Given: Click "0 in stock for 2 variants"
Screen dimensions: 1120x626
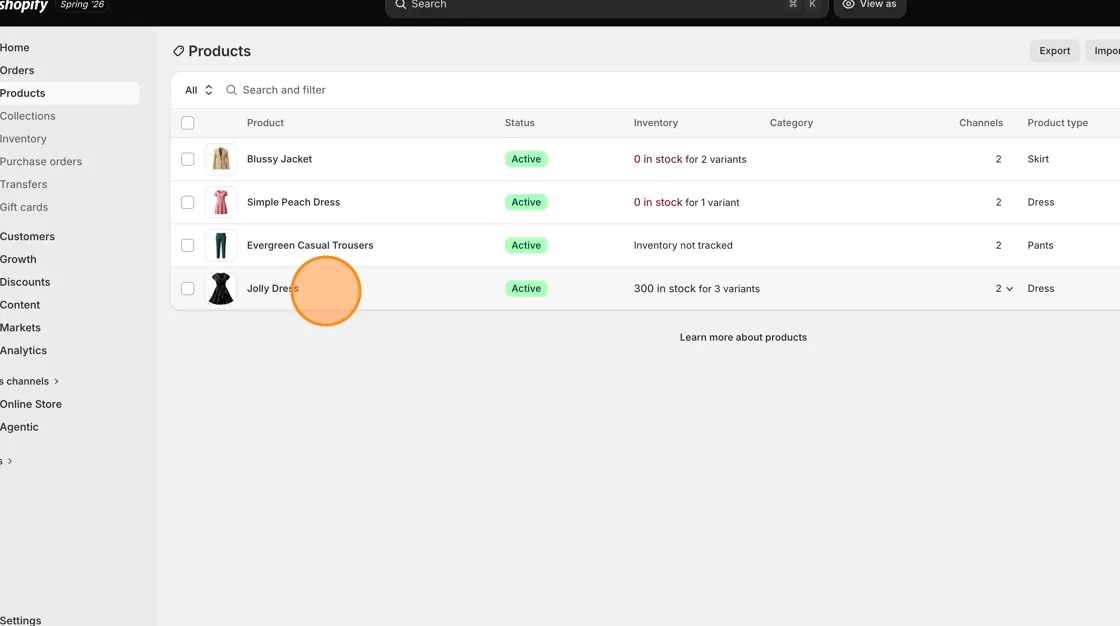Looking at the screenshot, I should [690, 159].
